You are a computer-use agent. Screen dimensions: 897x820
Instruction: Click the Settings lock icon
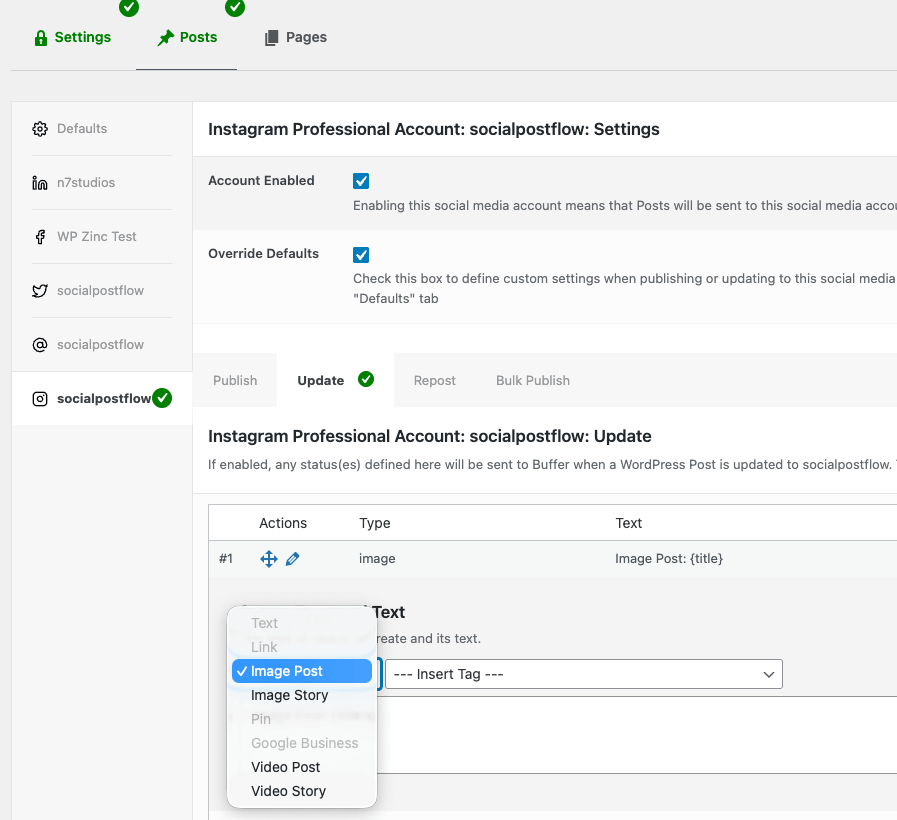pyautogui.click(x=41, y=38)
